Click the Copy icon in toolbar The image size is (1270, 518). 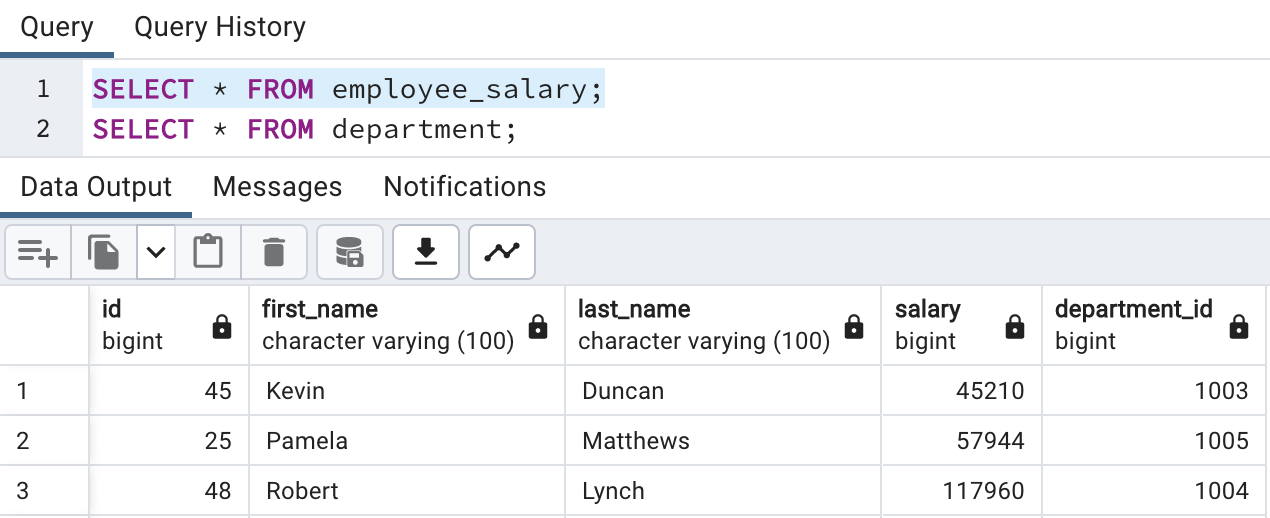click(x=103, y=252)
